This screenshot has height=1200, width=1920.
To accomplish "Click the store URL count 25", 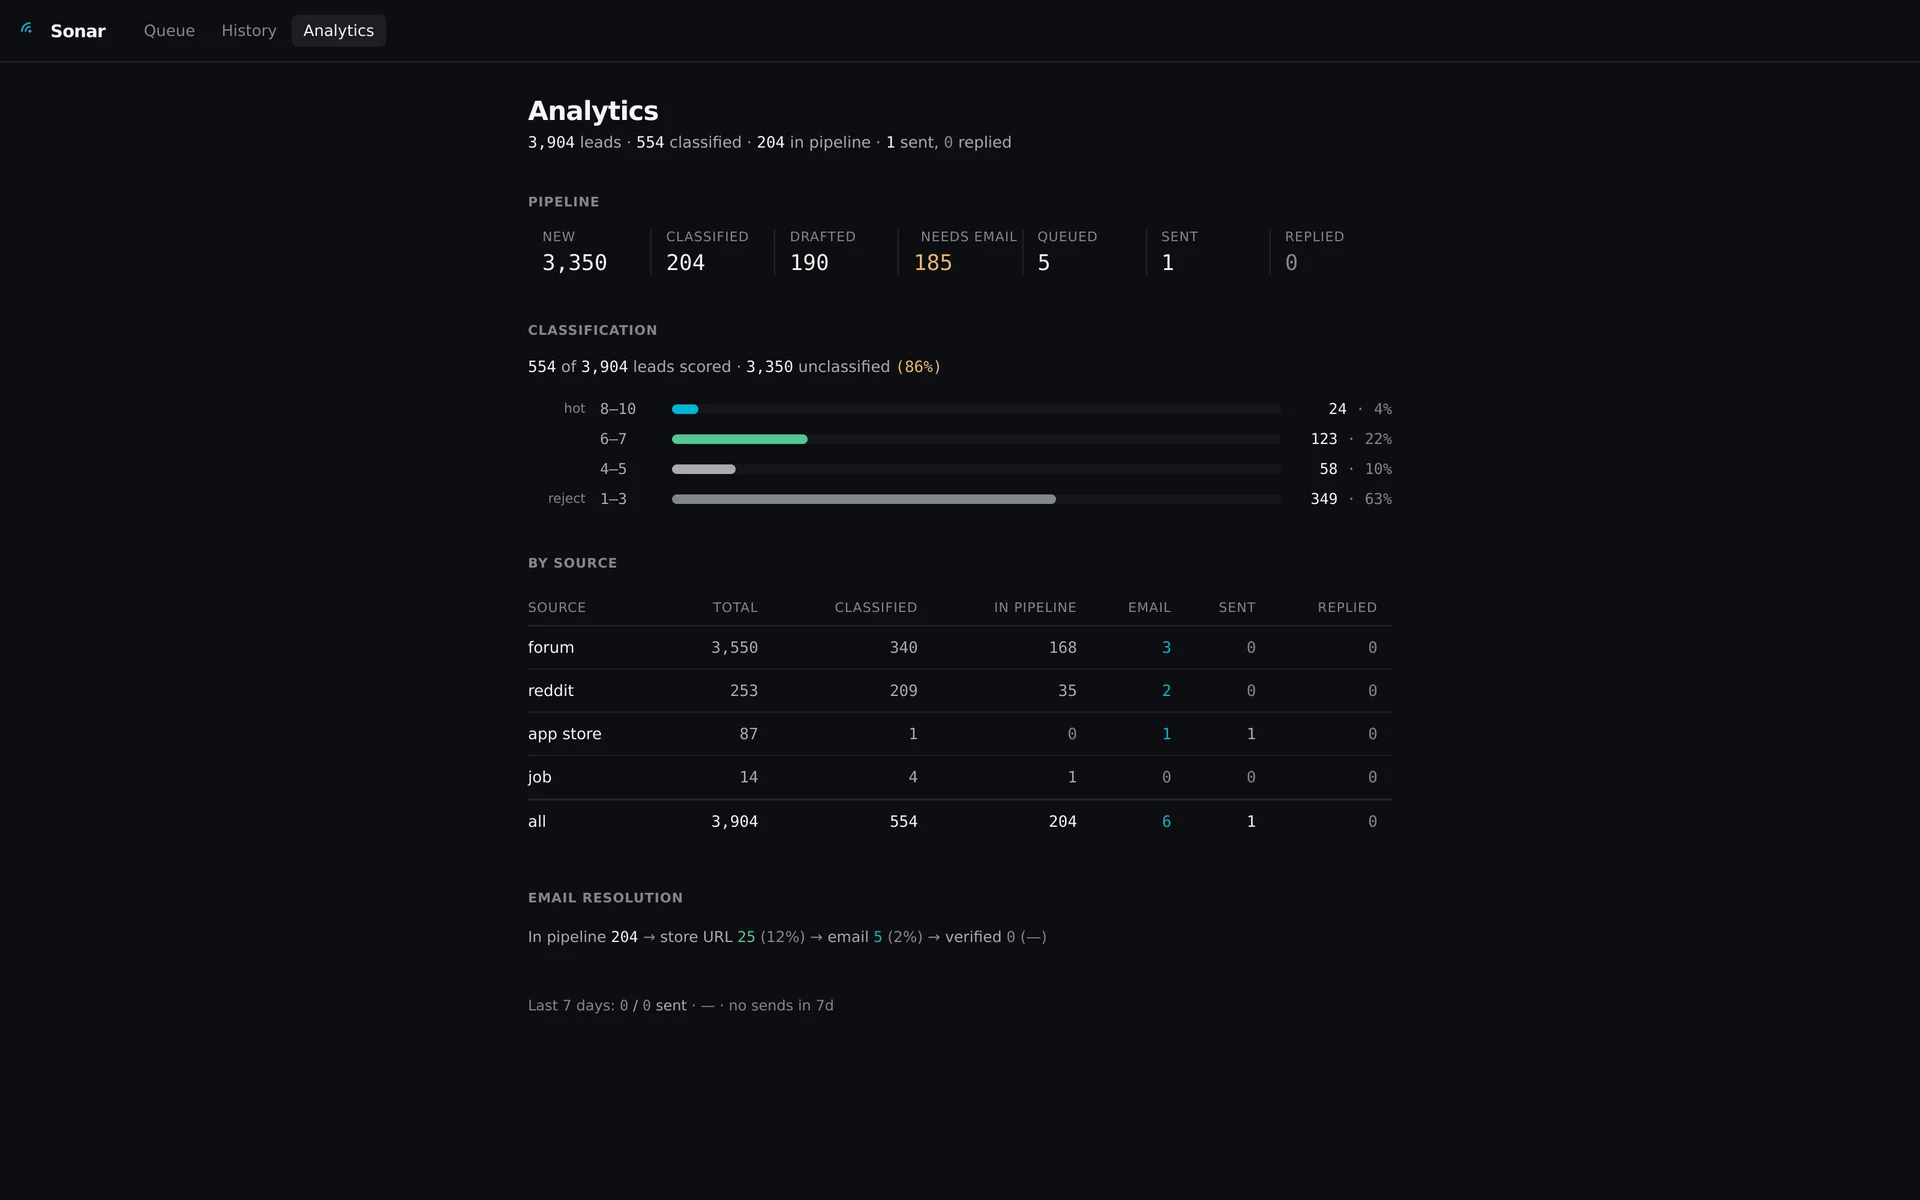I will [746, 937].
